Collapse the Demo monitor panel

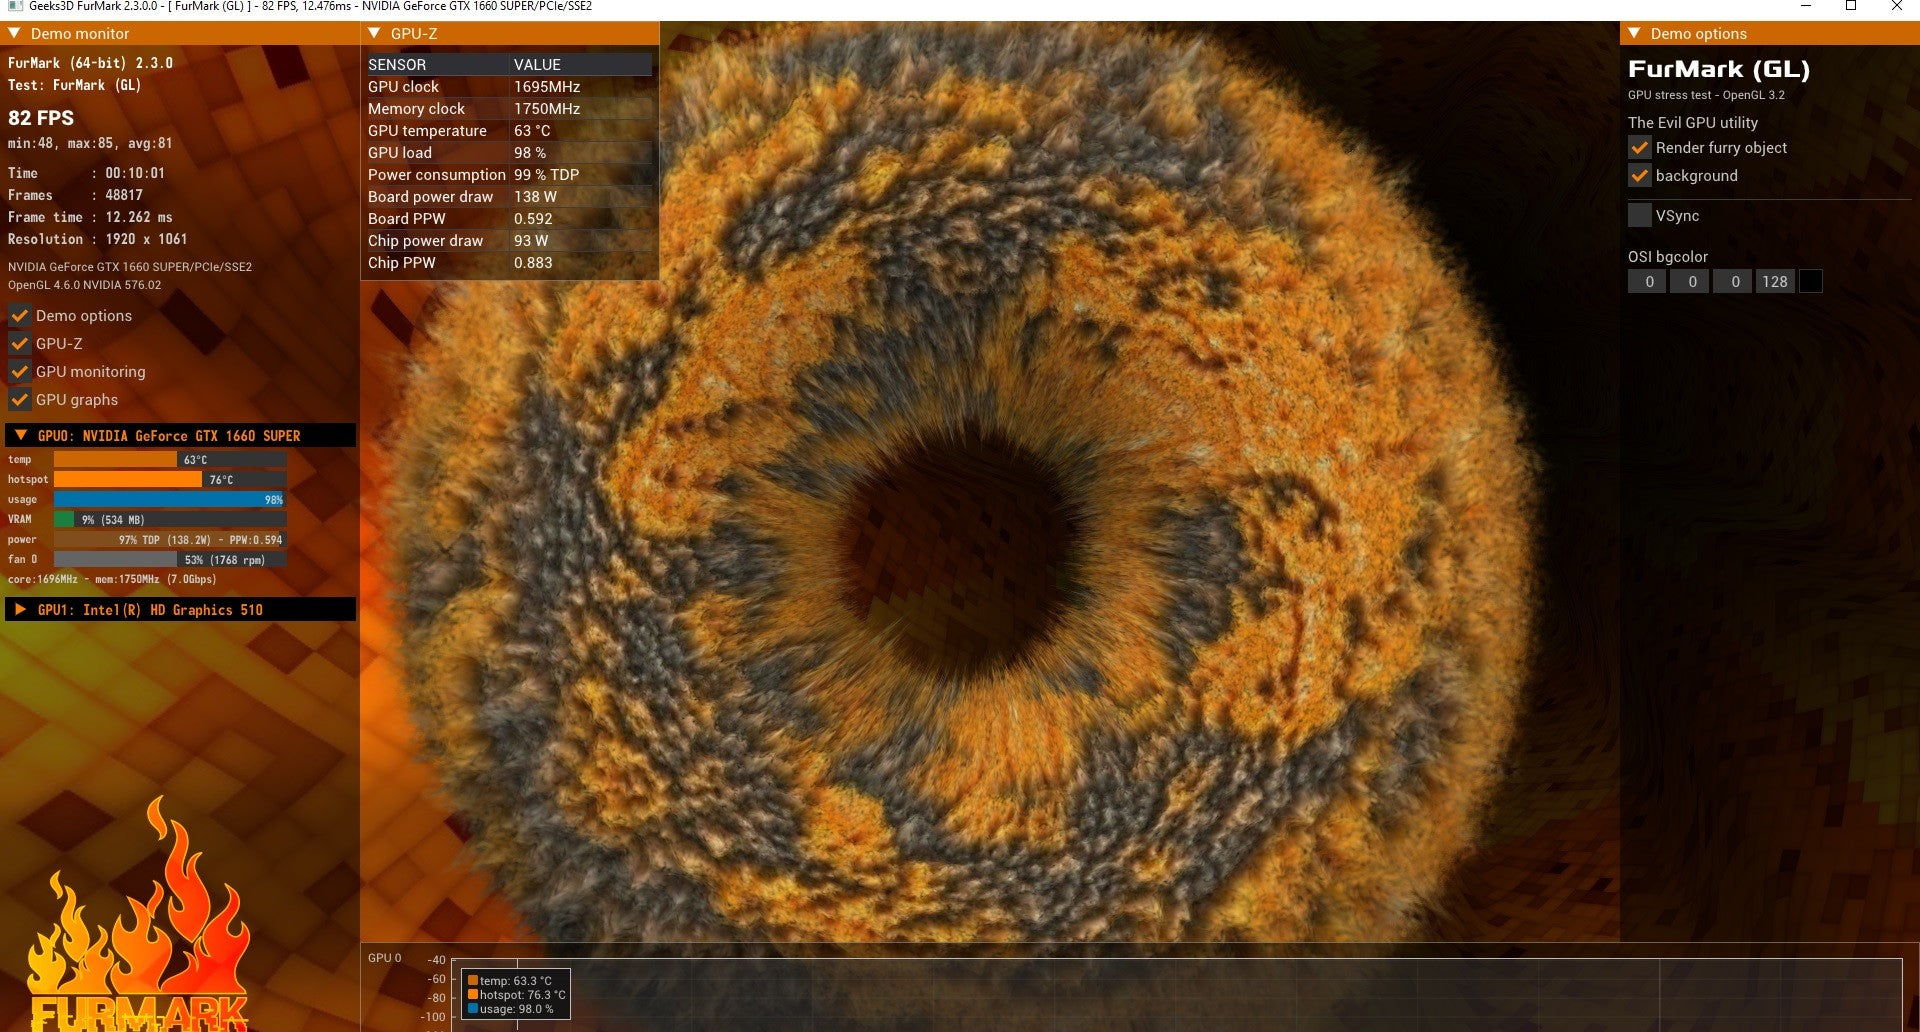(x=14, y=33)
